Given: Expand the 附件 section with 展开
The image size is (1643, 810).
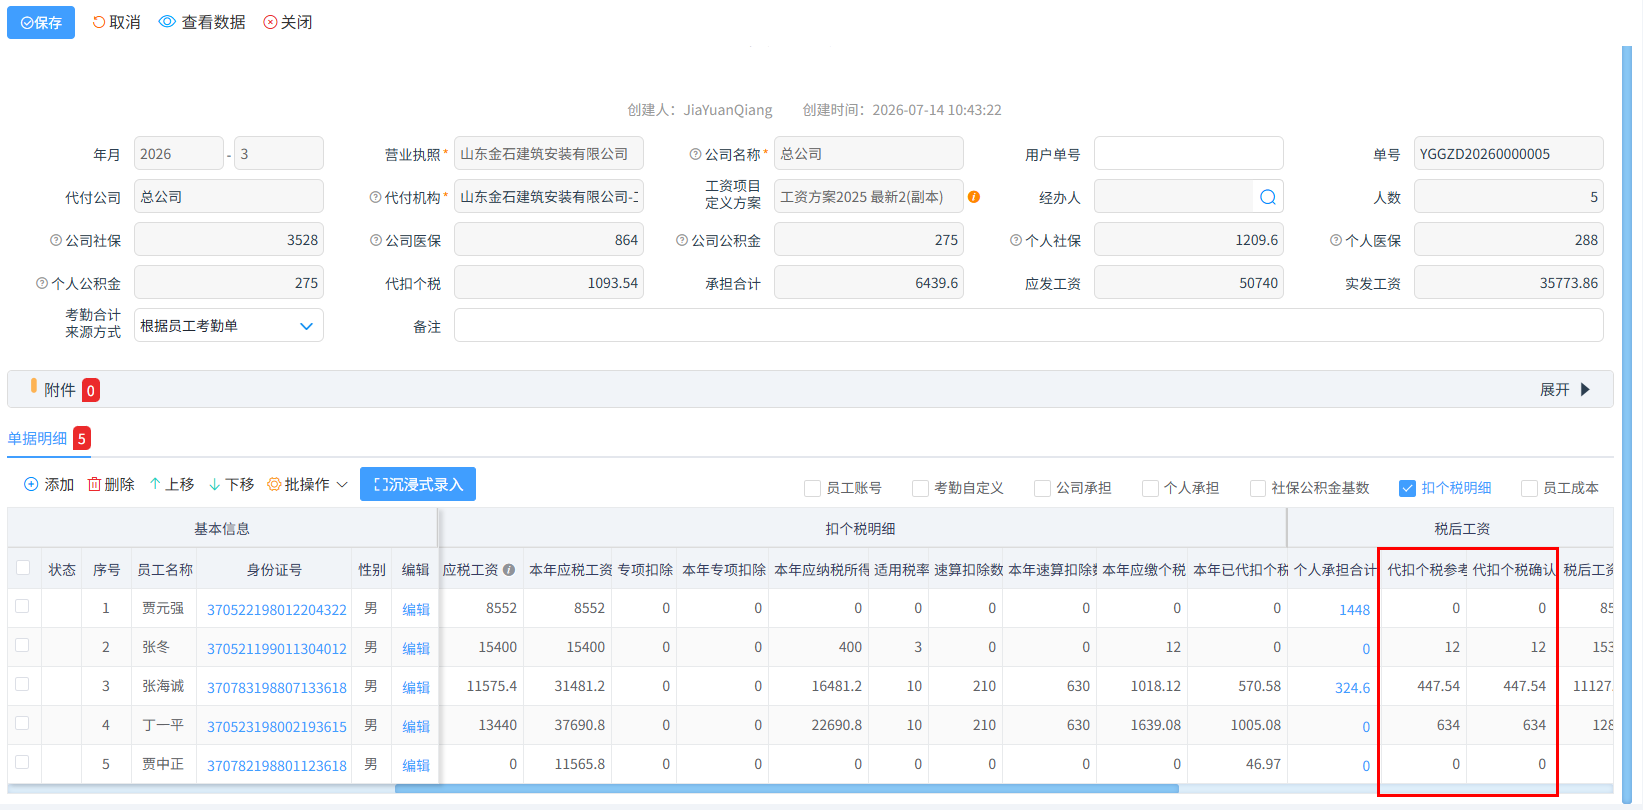Looking at the screenshot, I should 1565,389.
